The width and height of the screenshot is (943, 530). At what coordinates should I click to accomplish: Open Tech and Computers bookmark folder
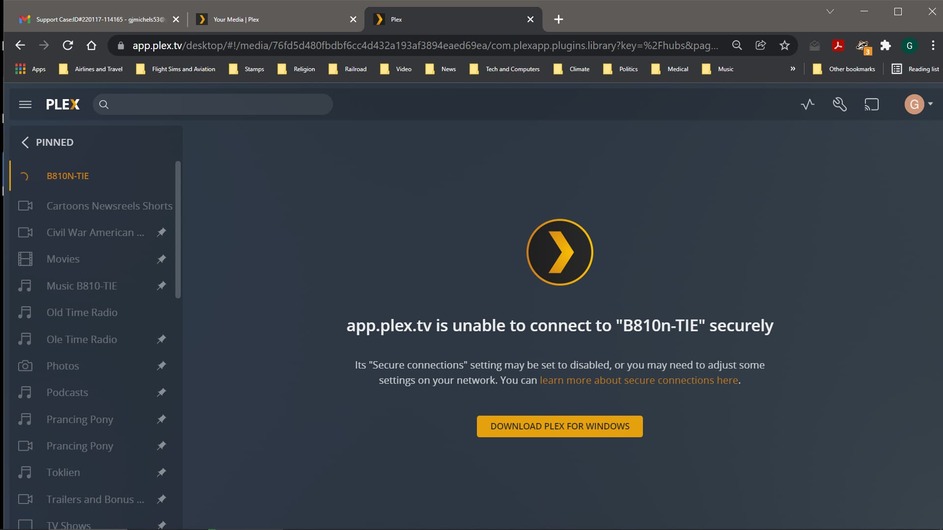[x=505, y=69]
